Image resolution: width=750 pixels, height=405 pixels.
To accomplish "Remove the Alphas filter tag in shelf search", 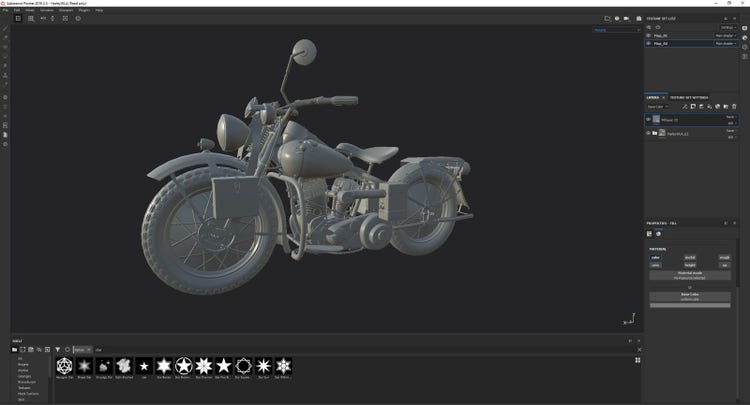I will (88, 350).
